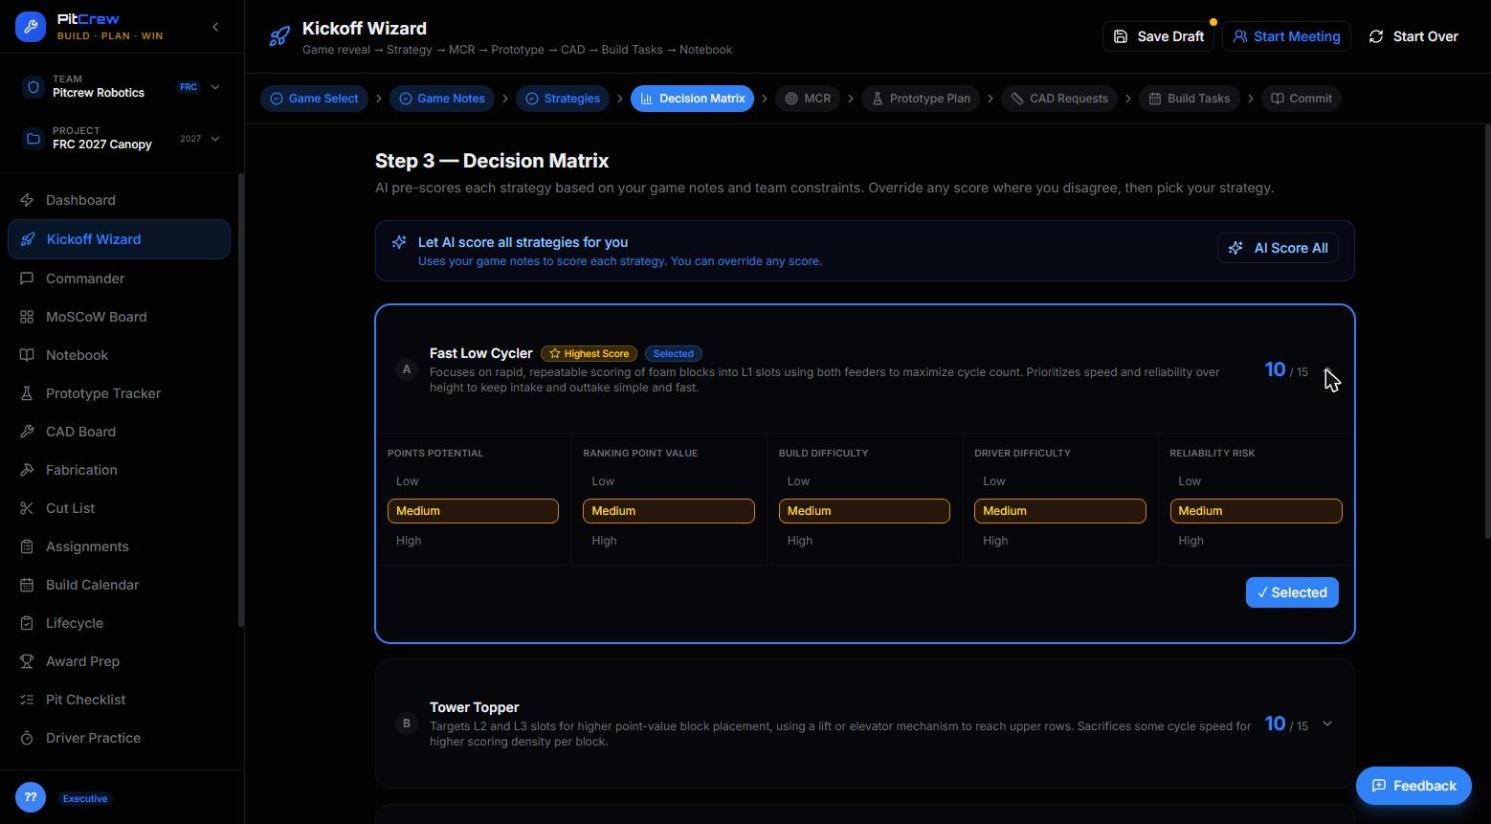Click the user avatar in sidebar footer
Screen dimensions: 1491x824
(x=30, y=797)
